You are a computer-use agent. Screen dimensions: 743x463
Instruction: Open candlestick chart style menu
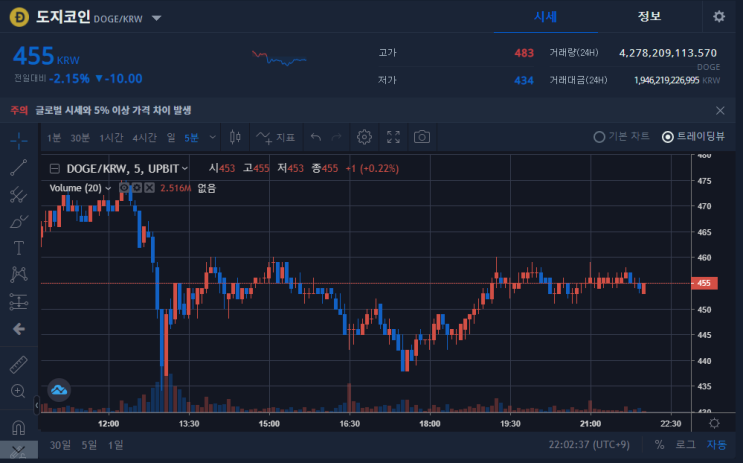[235, 137]
